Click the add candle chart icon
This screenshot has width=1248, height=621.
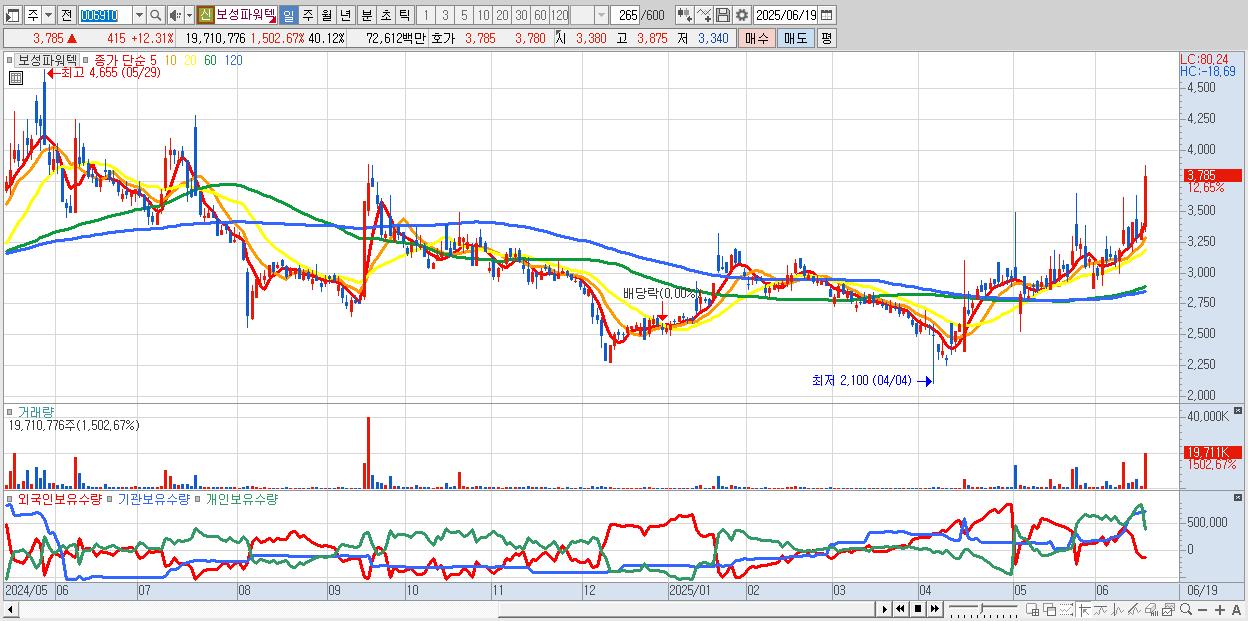(x=685, y=15)
